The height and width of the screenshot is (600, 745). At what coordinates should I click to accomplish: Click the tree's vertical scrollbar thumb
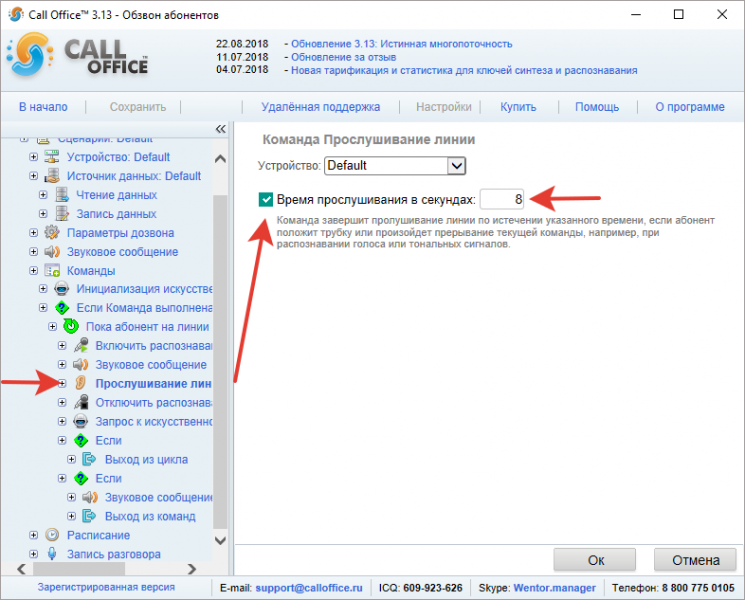pyautogui.click(x=220, y=361)
